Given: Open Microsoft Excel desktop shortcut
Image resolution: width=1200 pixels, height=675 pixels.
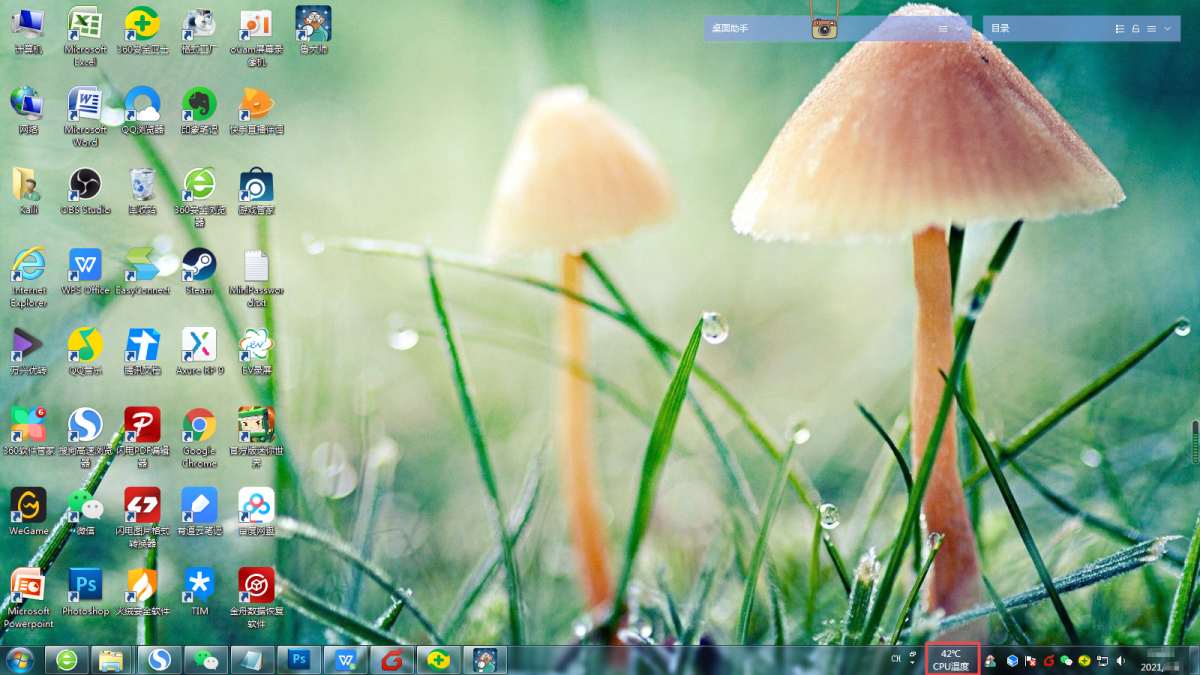Looking at the screenshot, I should 85,35.
